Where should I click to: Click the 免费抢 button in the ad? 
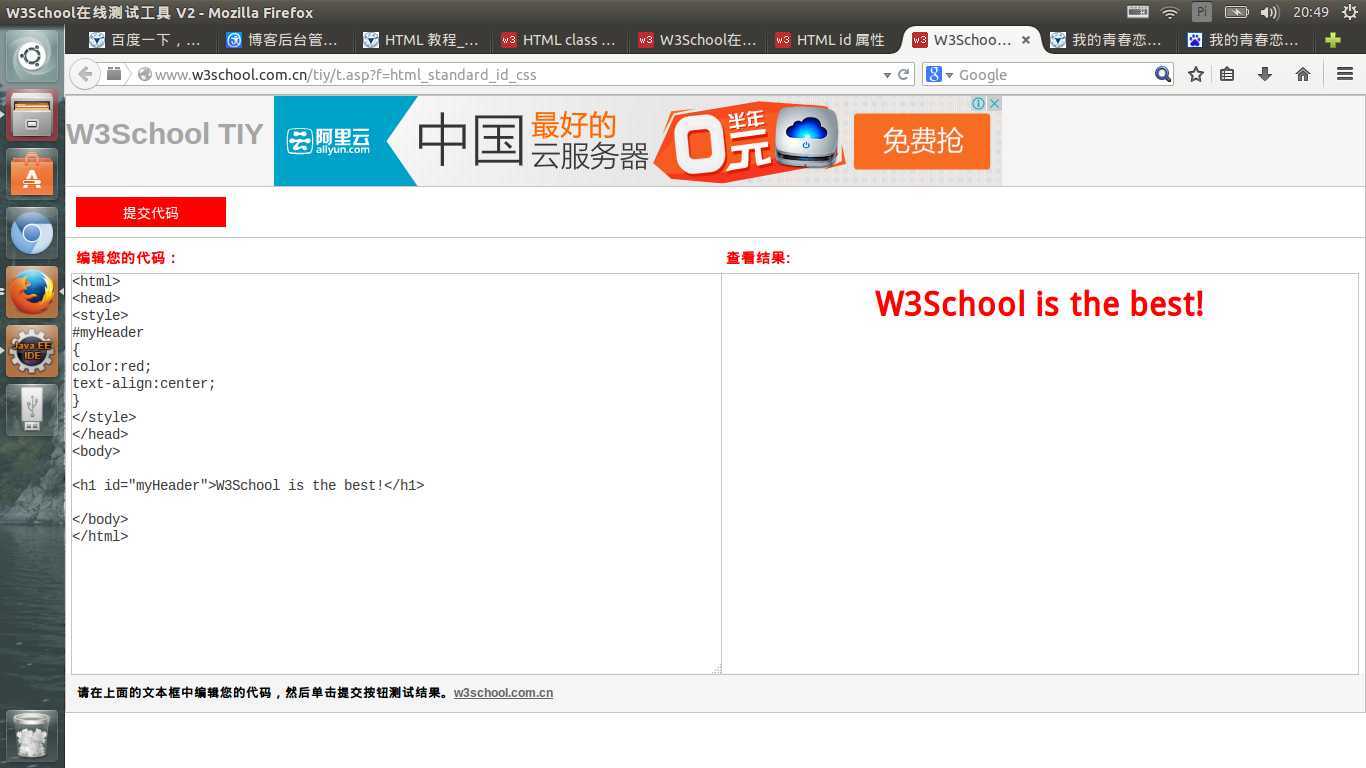921,141
